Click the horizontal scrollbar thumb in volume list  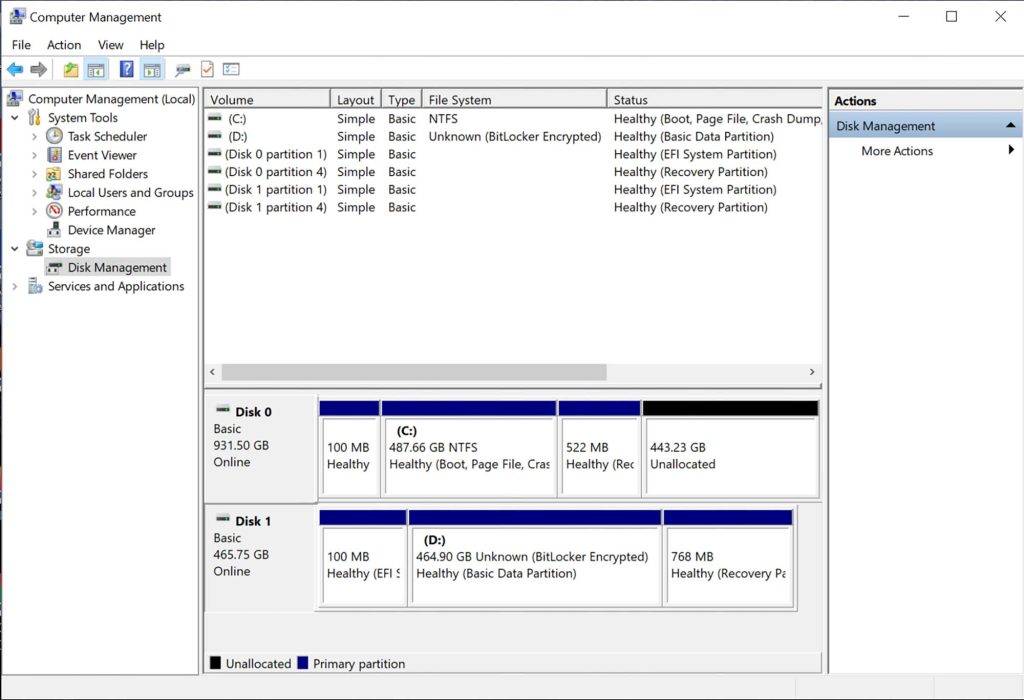point(414,372)
